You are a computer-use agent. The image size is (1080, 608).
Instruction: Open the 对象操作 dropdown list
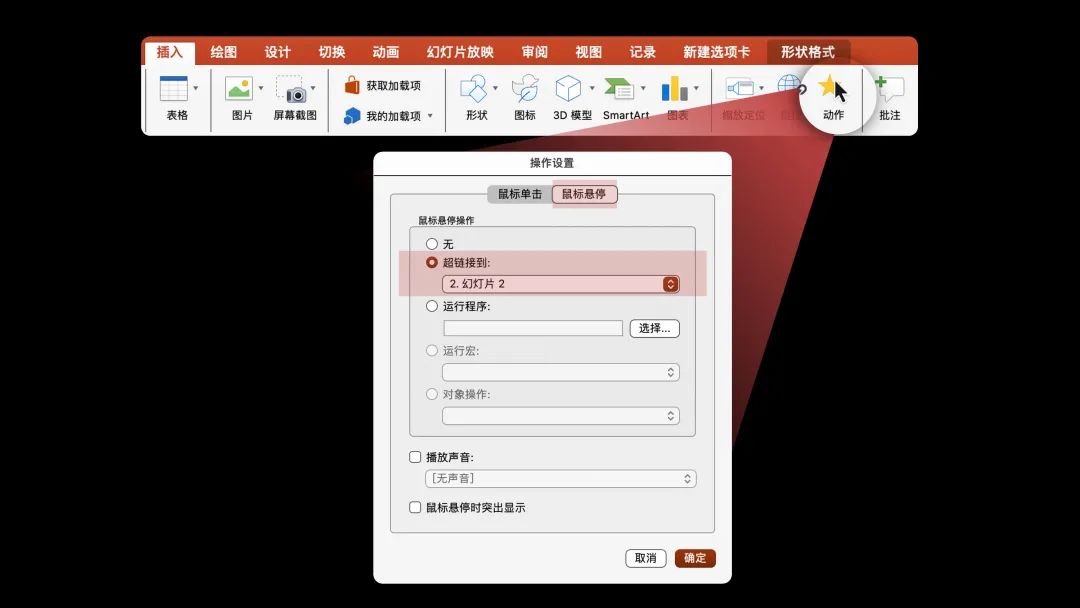coord(560,415)
